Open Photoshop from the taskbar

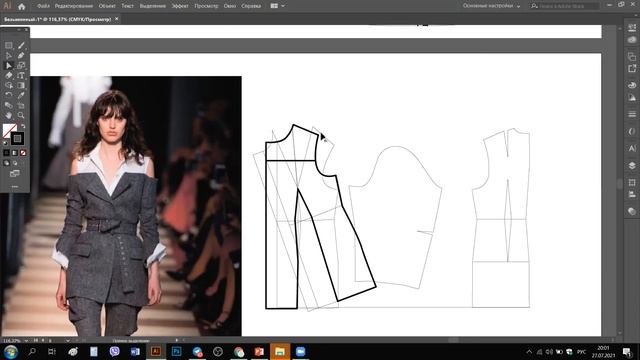coord(176,351)
